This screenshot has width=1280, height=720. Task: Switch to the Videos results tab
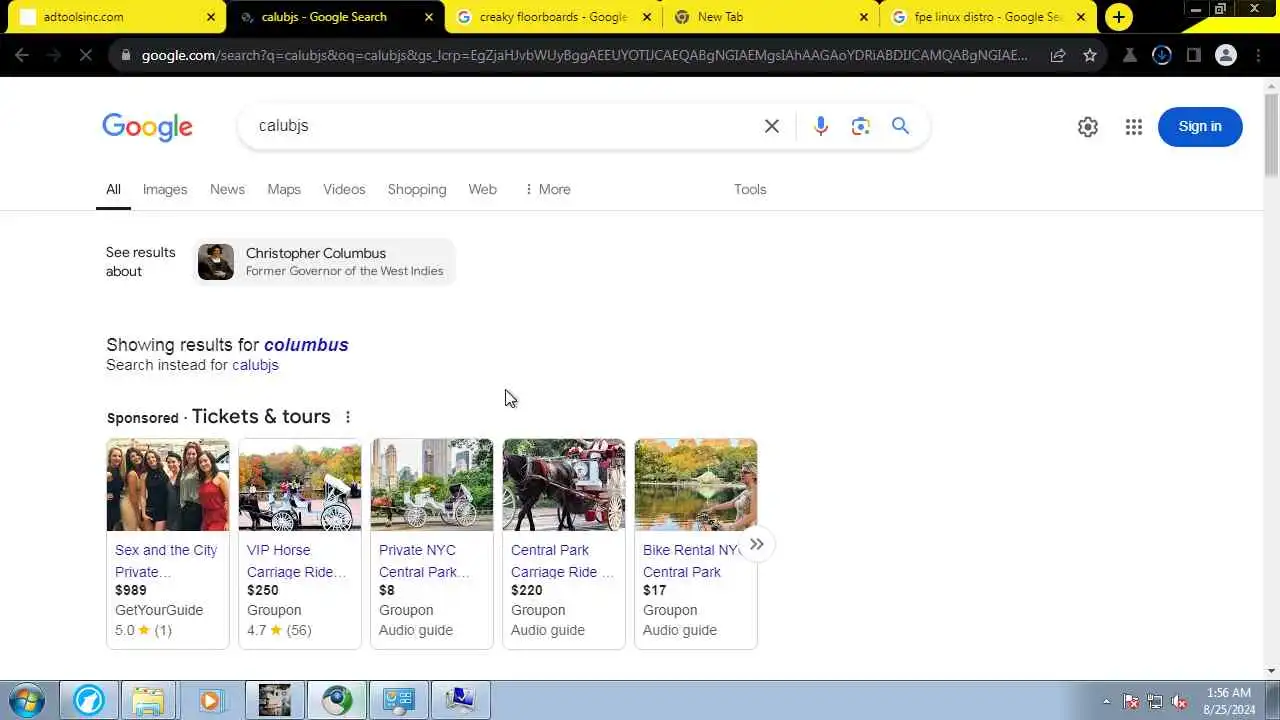[x=344, y=189]
